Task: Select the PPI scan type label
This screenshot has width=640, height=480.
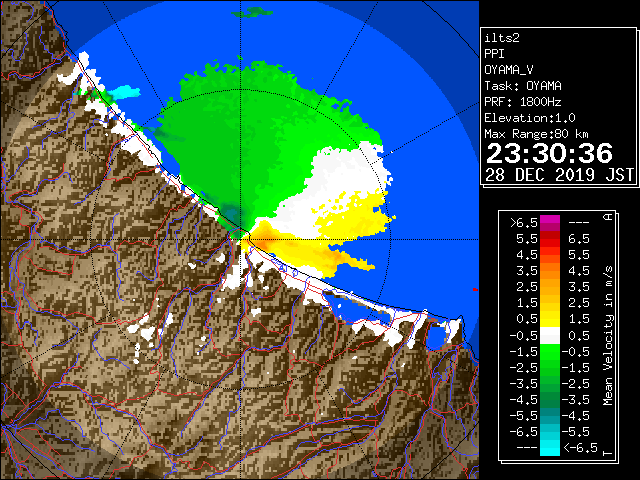Action: (x=494, y=54)
